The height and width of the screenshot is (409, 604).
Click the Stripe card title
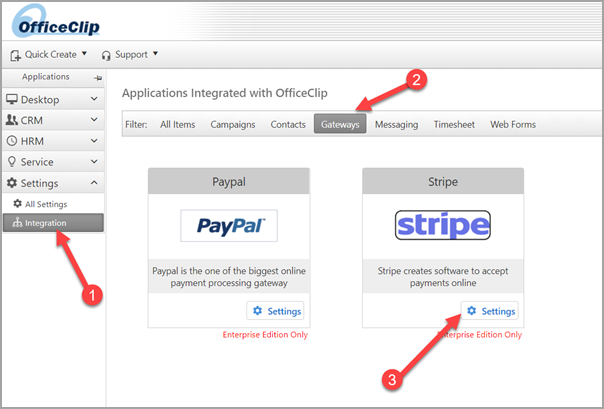443,182
